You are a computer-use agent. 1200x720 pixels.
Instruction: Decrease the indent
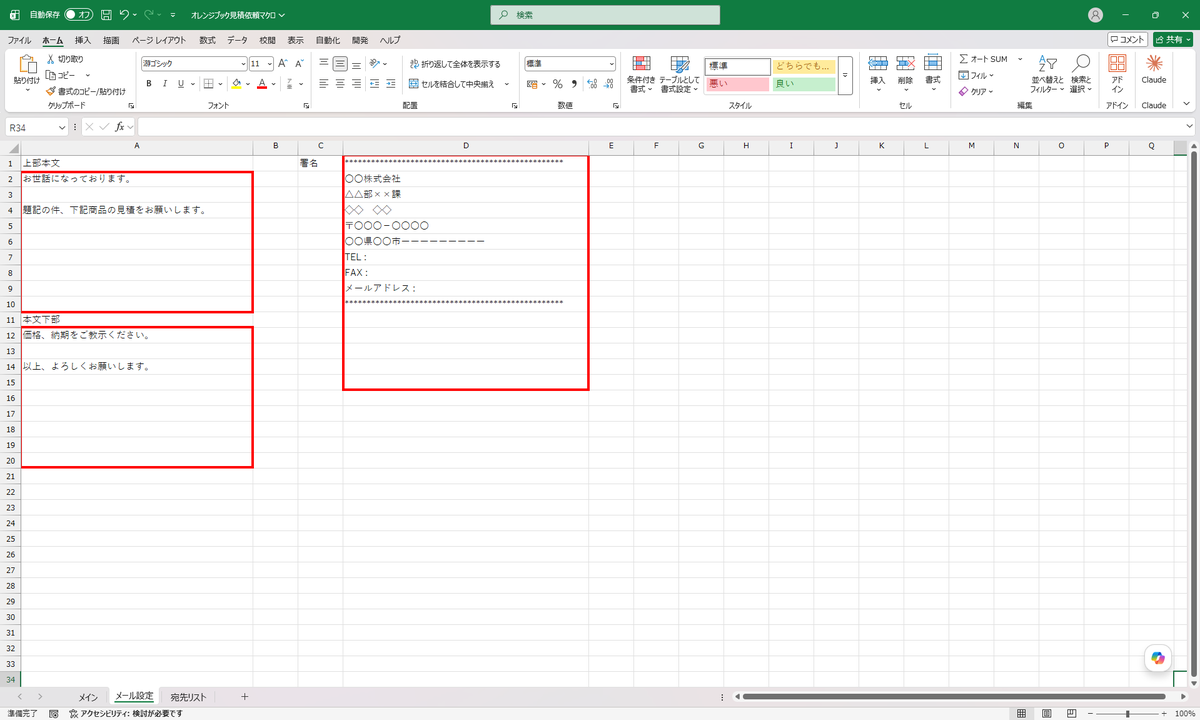(x=373, y=84)
